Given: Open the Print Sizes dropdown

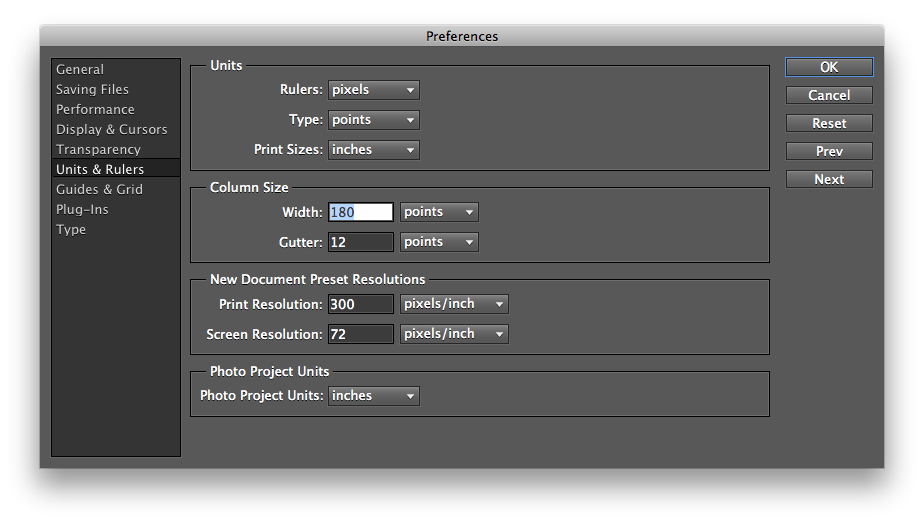Looking at the screenshot, I should click(x=374, y=150).
